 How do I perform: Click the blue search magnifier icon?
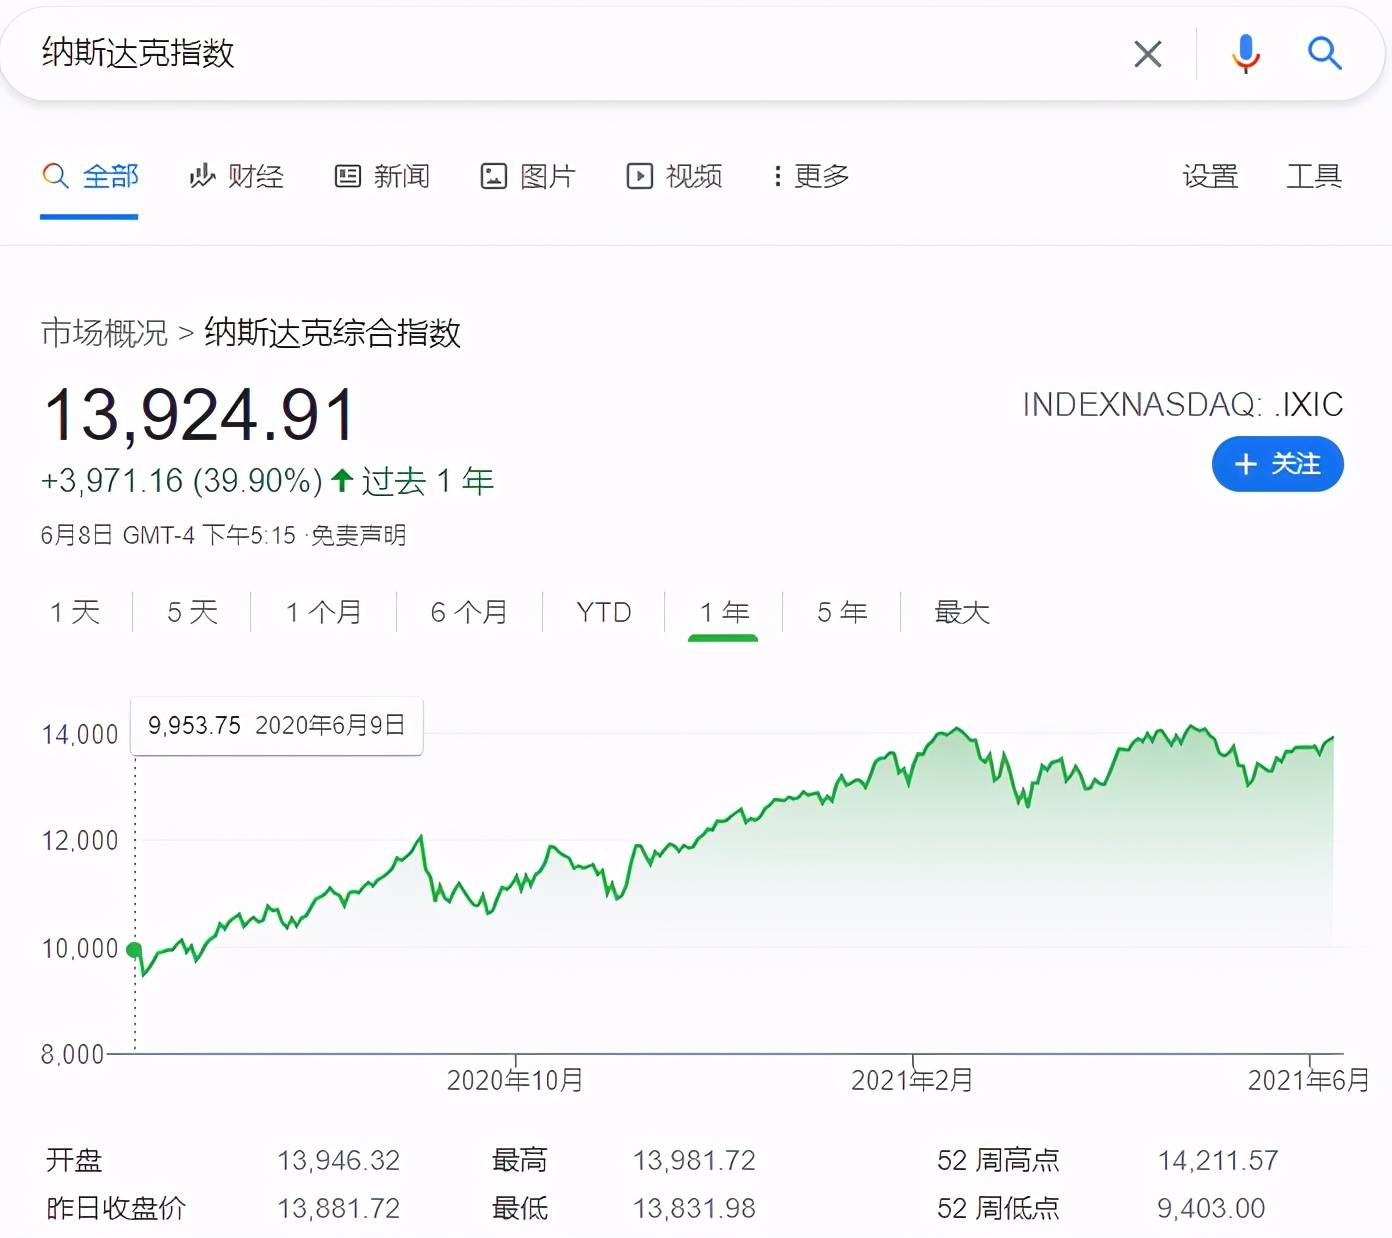click(1324, 52)
